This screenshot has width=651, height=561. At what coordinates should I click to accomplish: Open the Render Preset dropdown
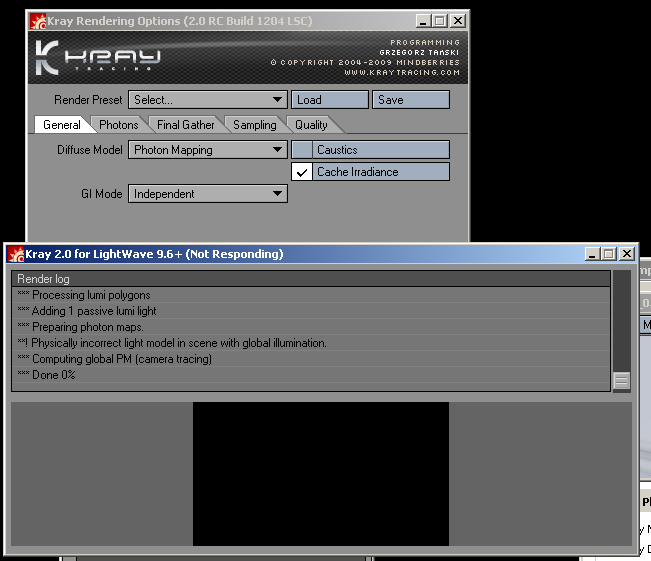pyautogui.click(x=208, y=100)
